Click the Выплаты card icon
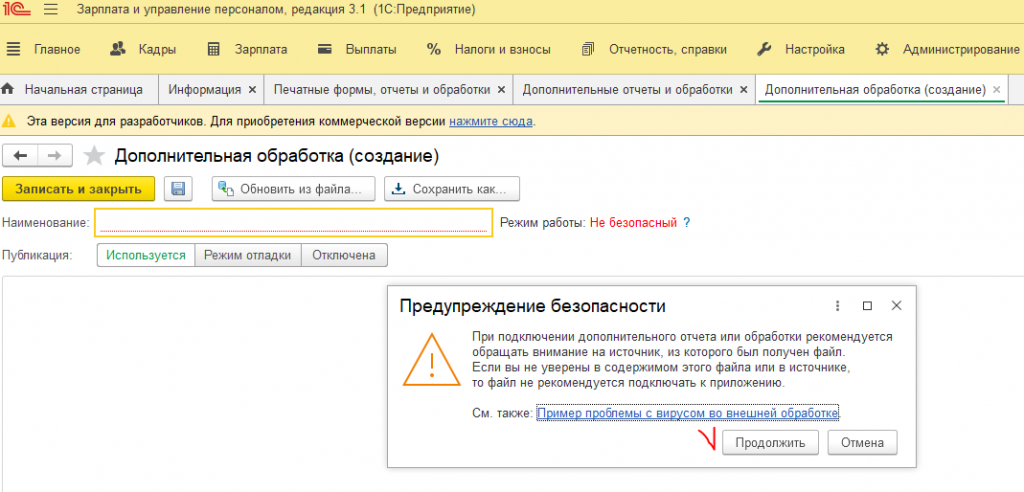Screen dimensions: 1024x492 click(325, 50)
